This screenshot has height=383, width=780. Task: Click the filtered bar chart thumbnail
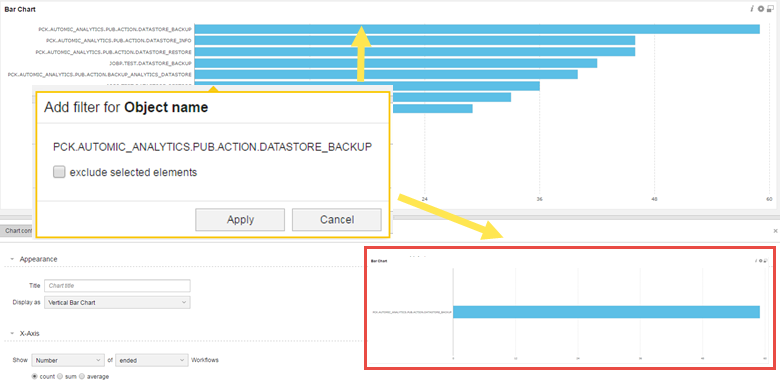pyautogui.click(x=570, y=308)
